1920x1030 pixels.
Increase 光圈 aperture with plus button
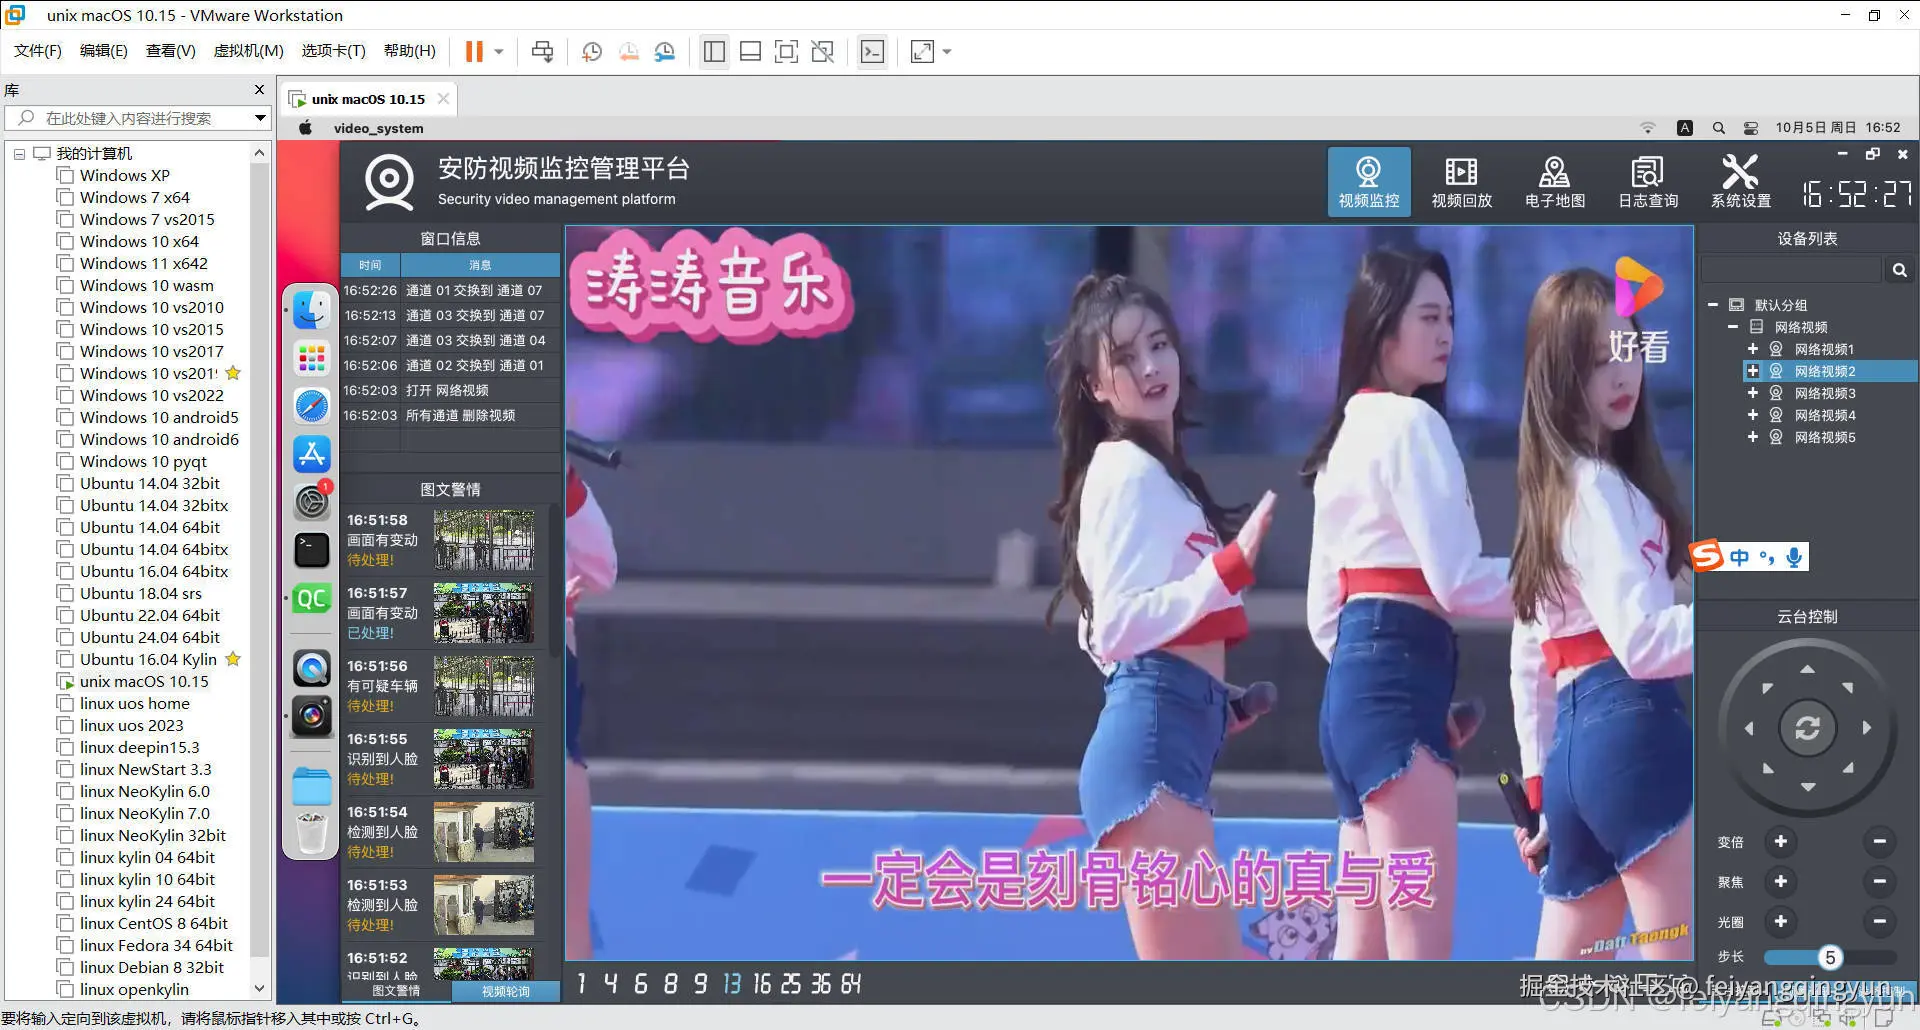pos(1780,922)
